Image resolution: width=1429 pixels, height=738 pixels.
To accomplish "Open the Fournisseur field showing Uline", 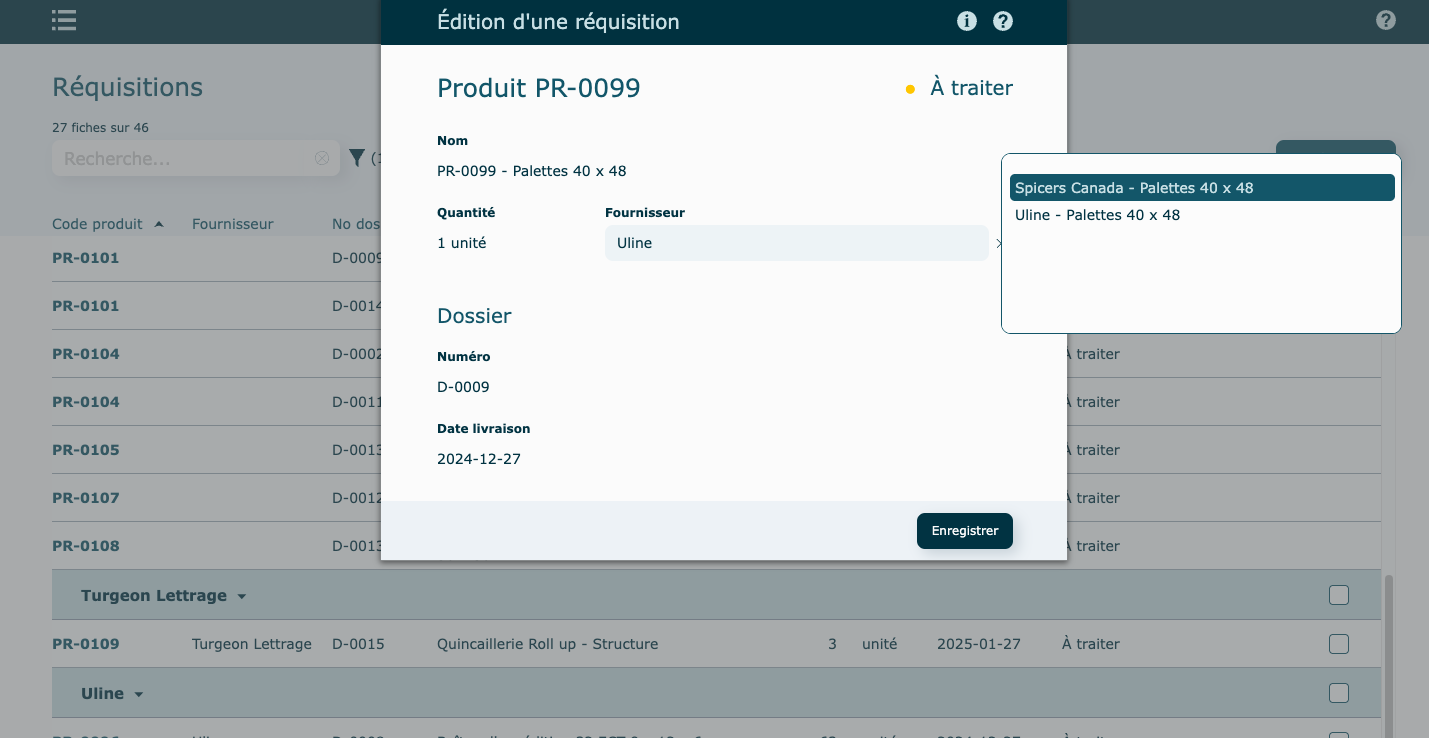I will [x=796, y=243].
